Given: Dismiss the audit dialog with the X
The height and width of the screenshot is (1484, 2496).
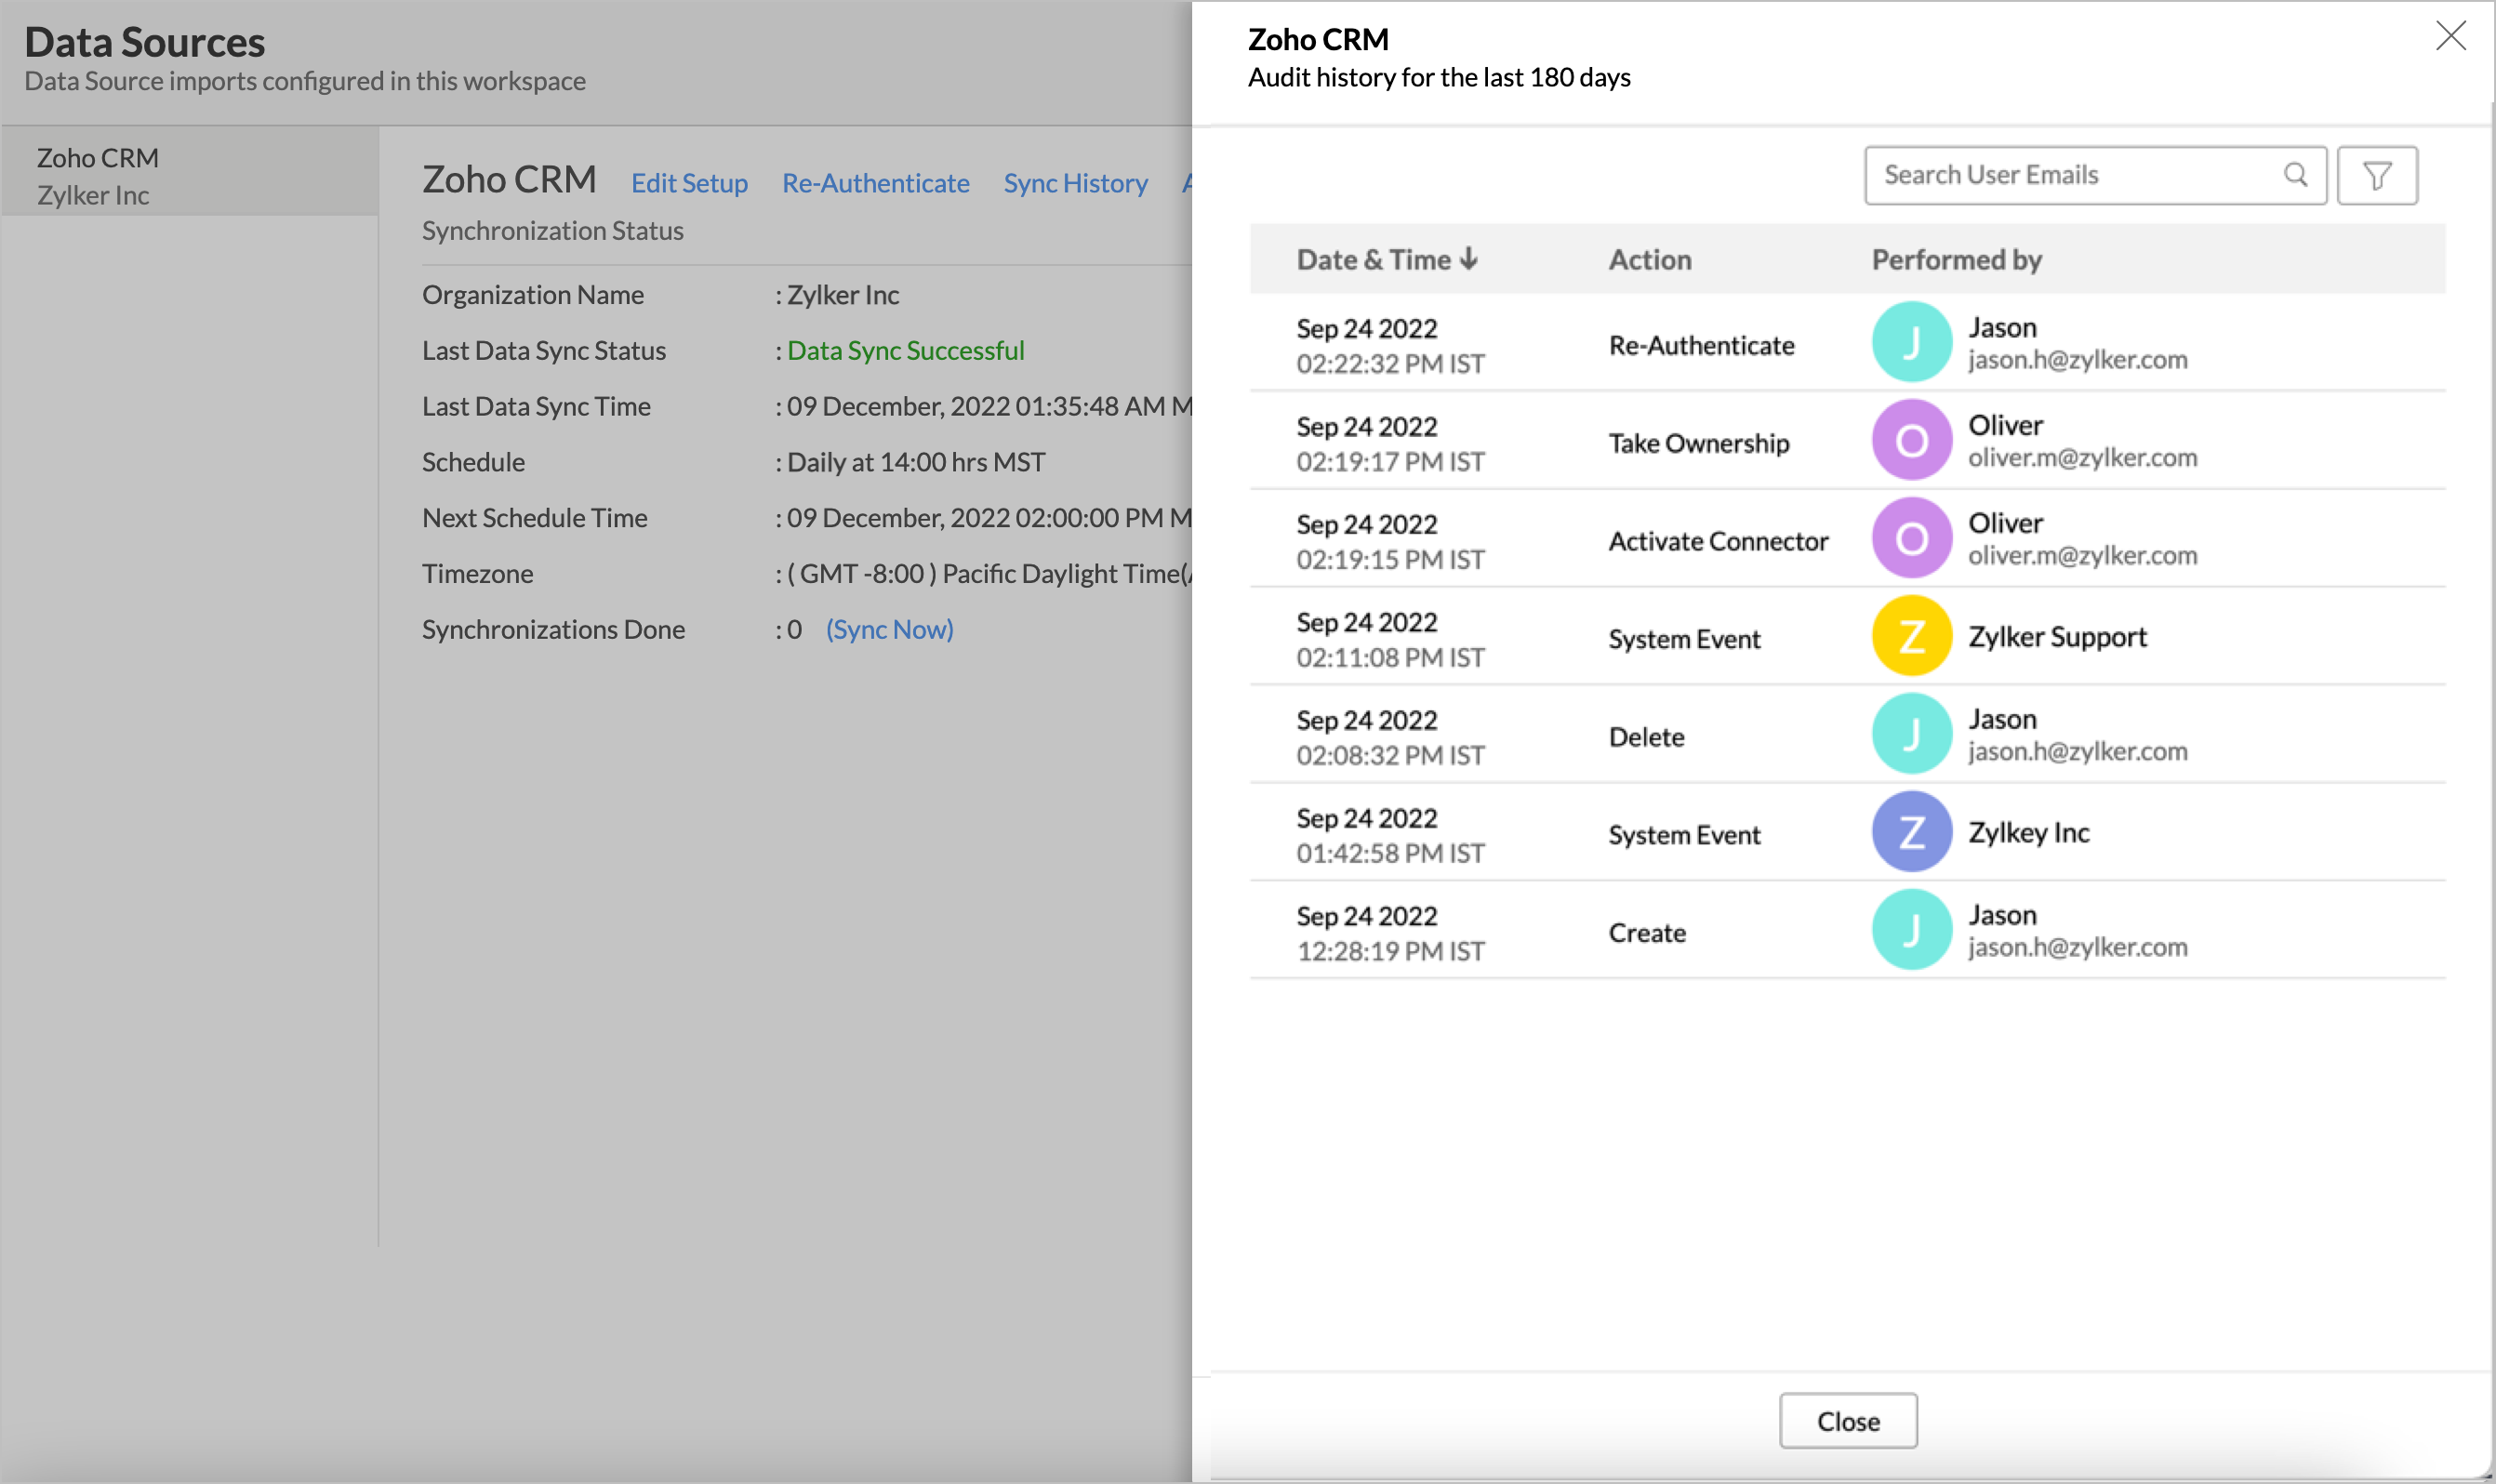Looking at the screenshot, I should tap(2451, 36).
